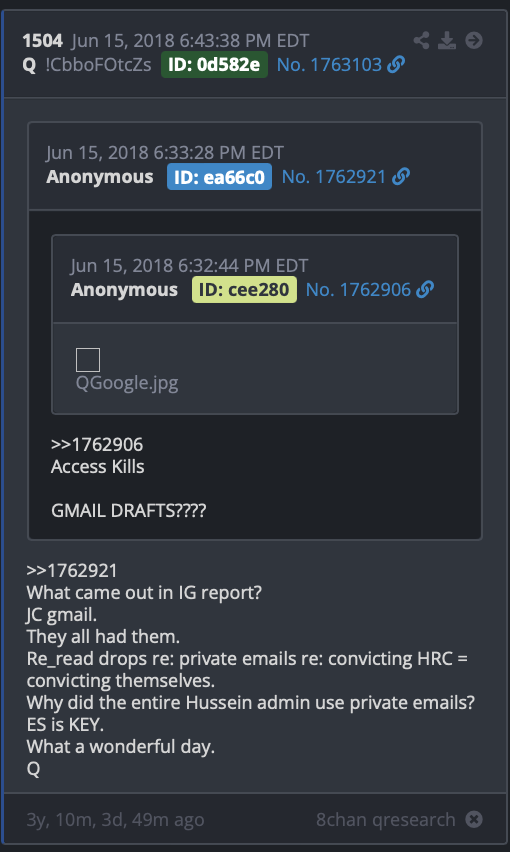Click the Q !CbboFOtcZs tripcode name
The width and height of the screenshot is (510, 852).
point(87,65)
